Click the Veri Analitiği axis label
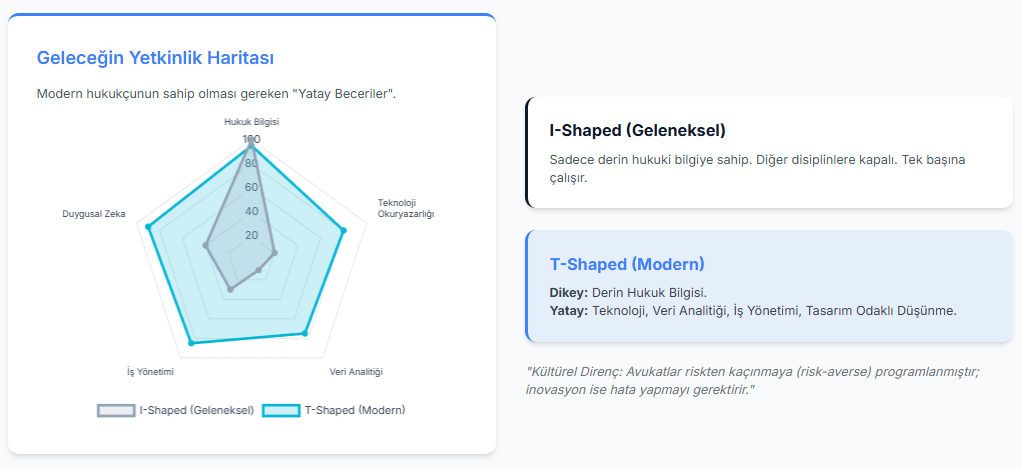The image size is (1022, 469). [x=356, y=372]
